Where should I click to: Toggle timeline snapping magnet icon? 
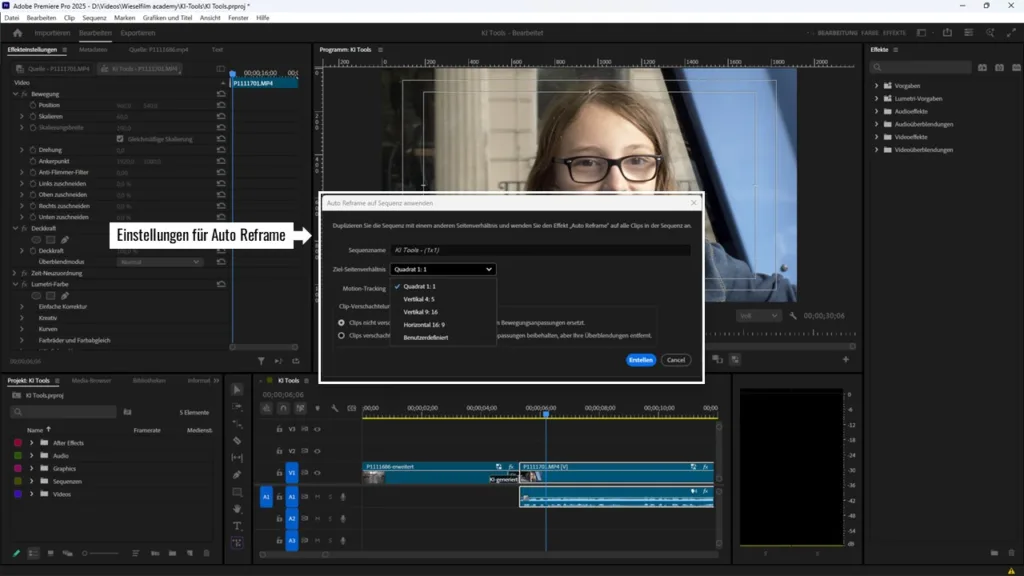[283, 408]
